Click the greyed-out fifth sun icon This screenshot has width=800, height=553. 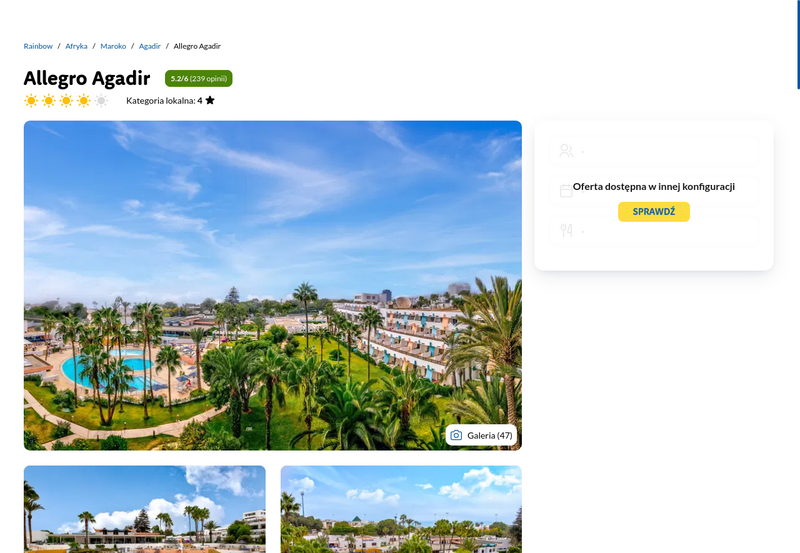(102, 100)
